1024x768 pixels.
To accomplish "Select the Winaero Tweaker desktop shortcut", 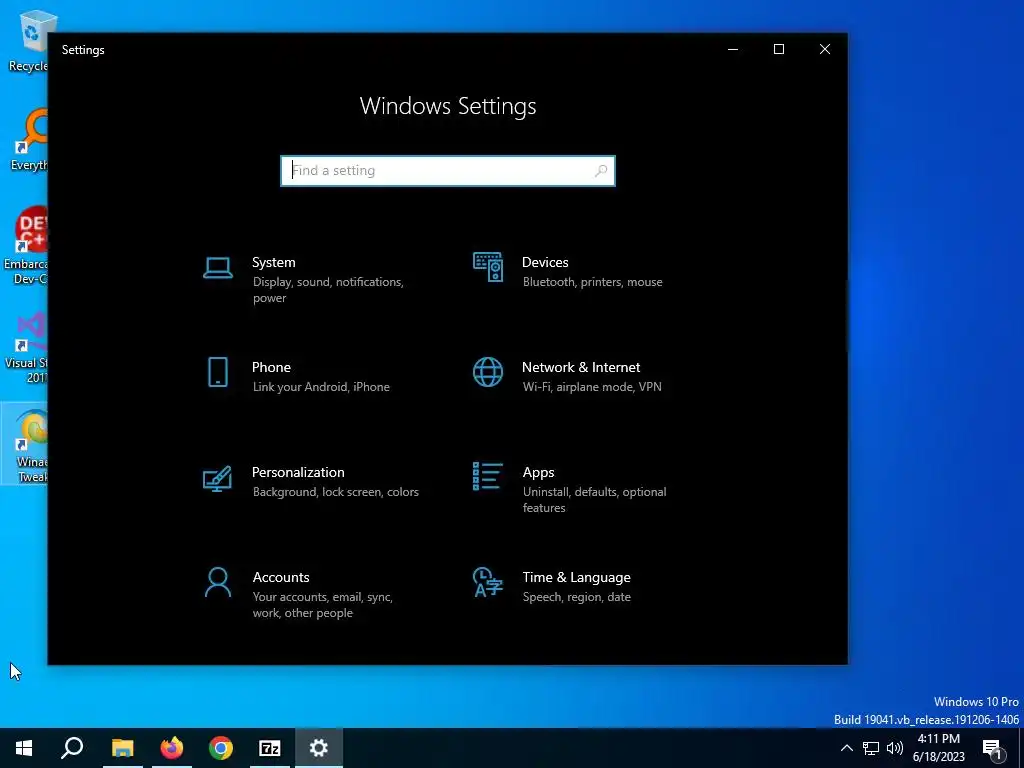I will [26, 445].
